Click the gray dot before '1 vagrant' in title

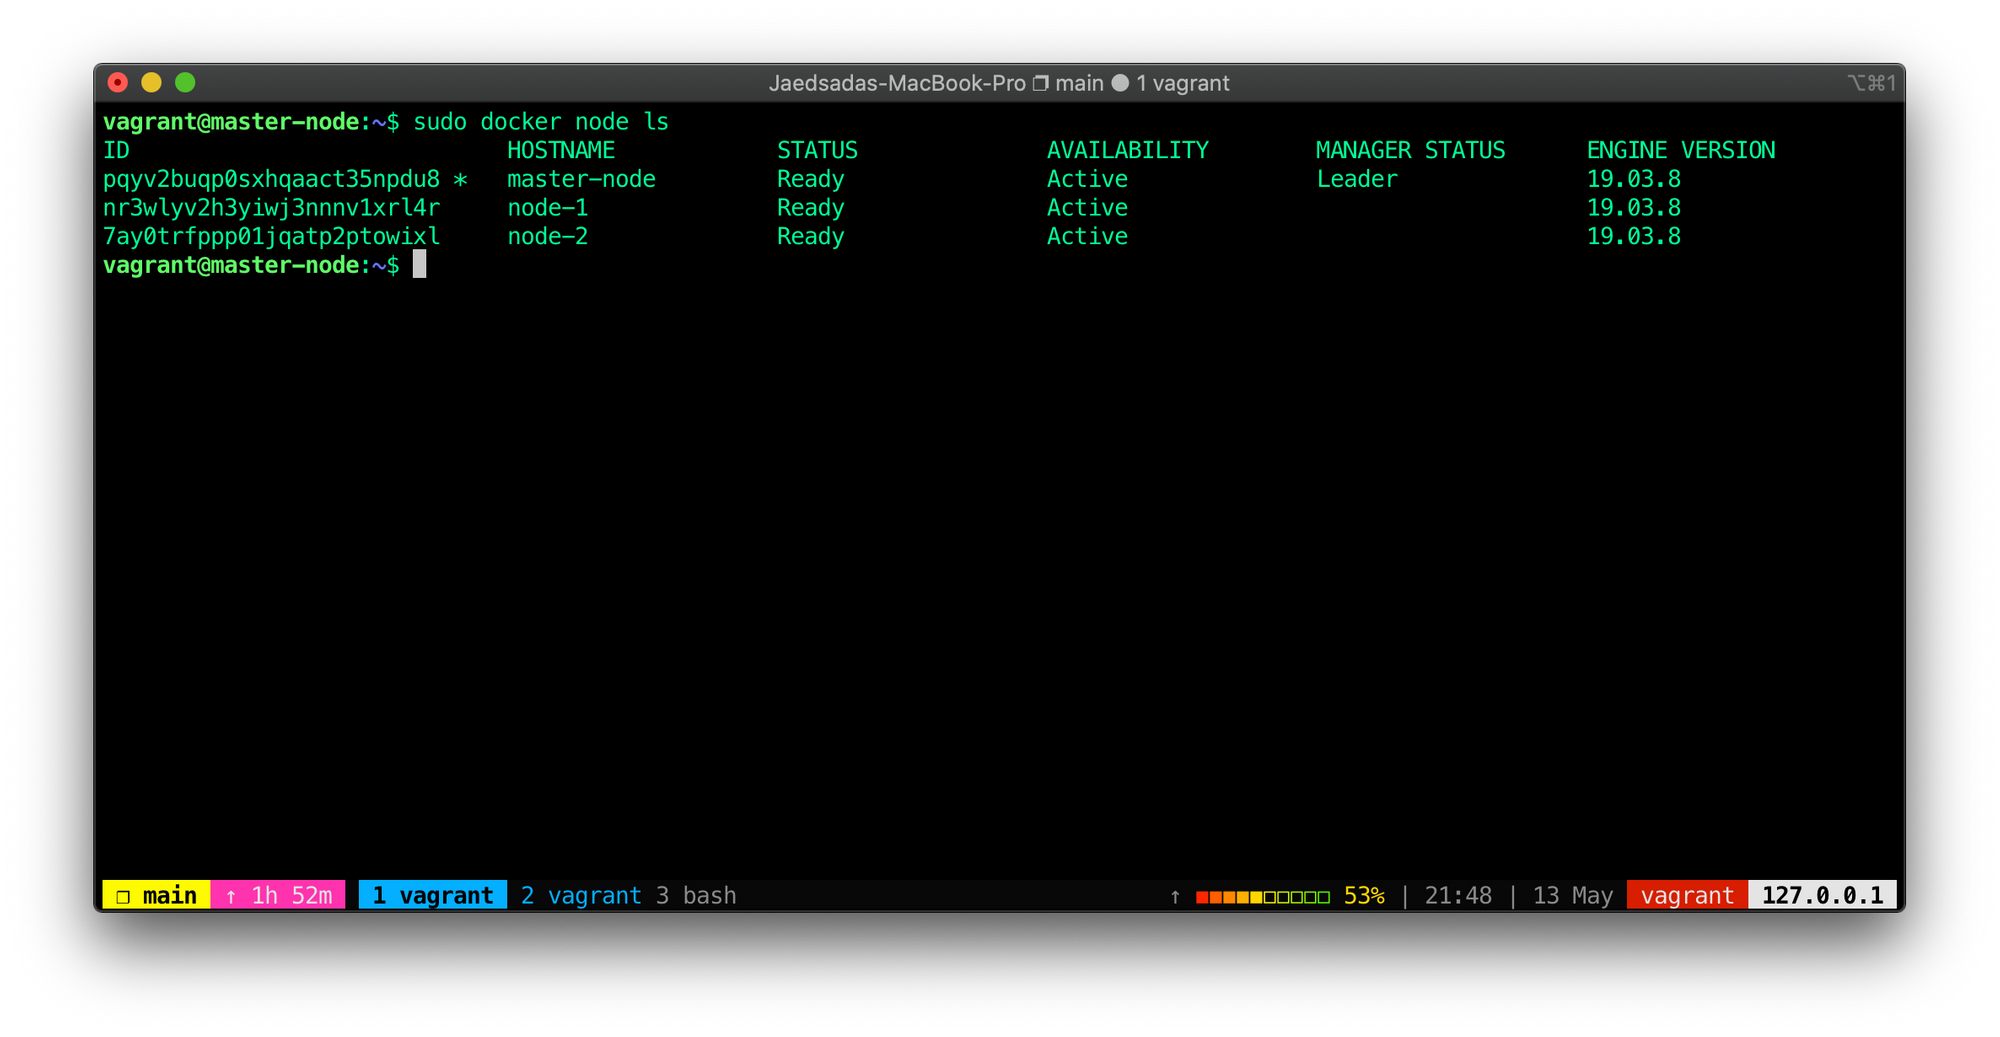1120,84
